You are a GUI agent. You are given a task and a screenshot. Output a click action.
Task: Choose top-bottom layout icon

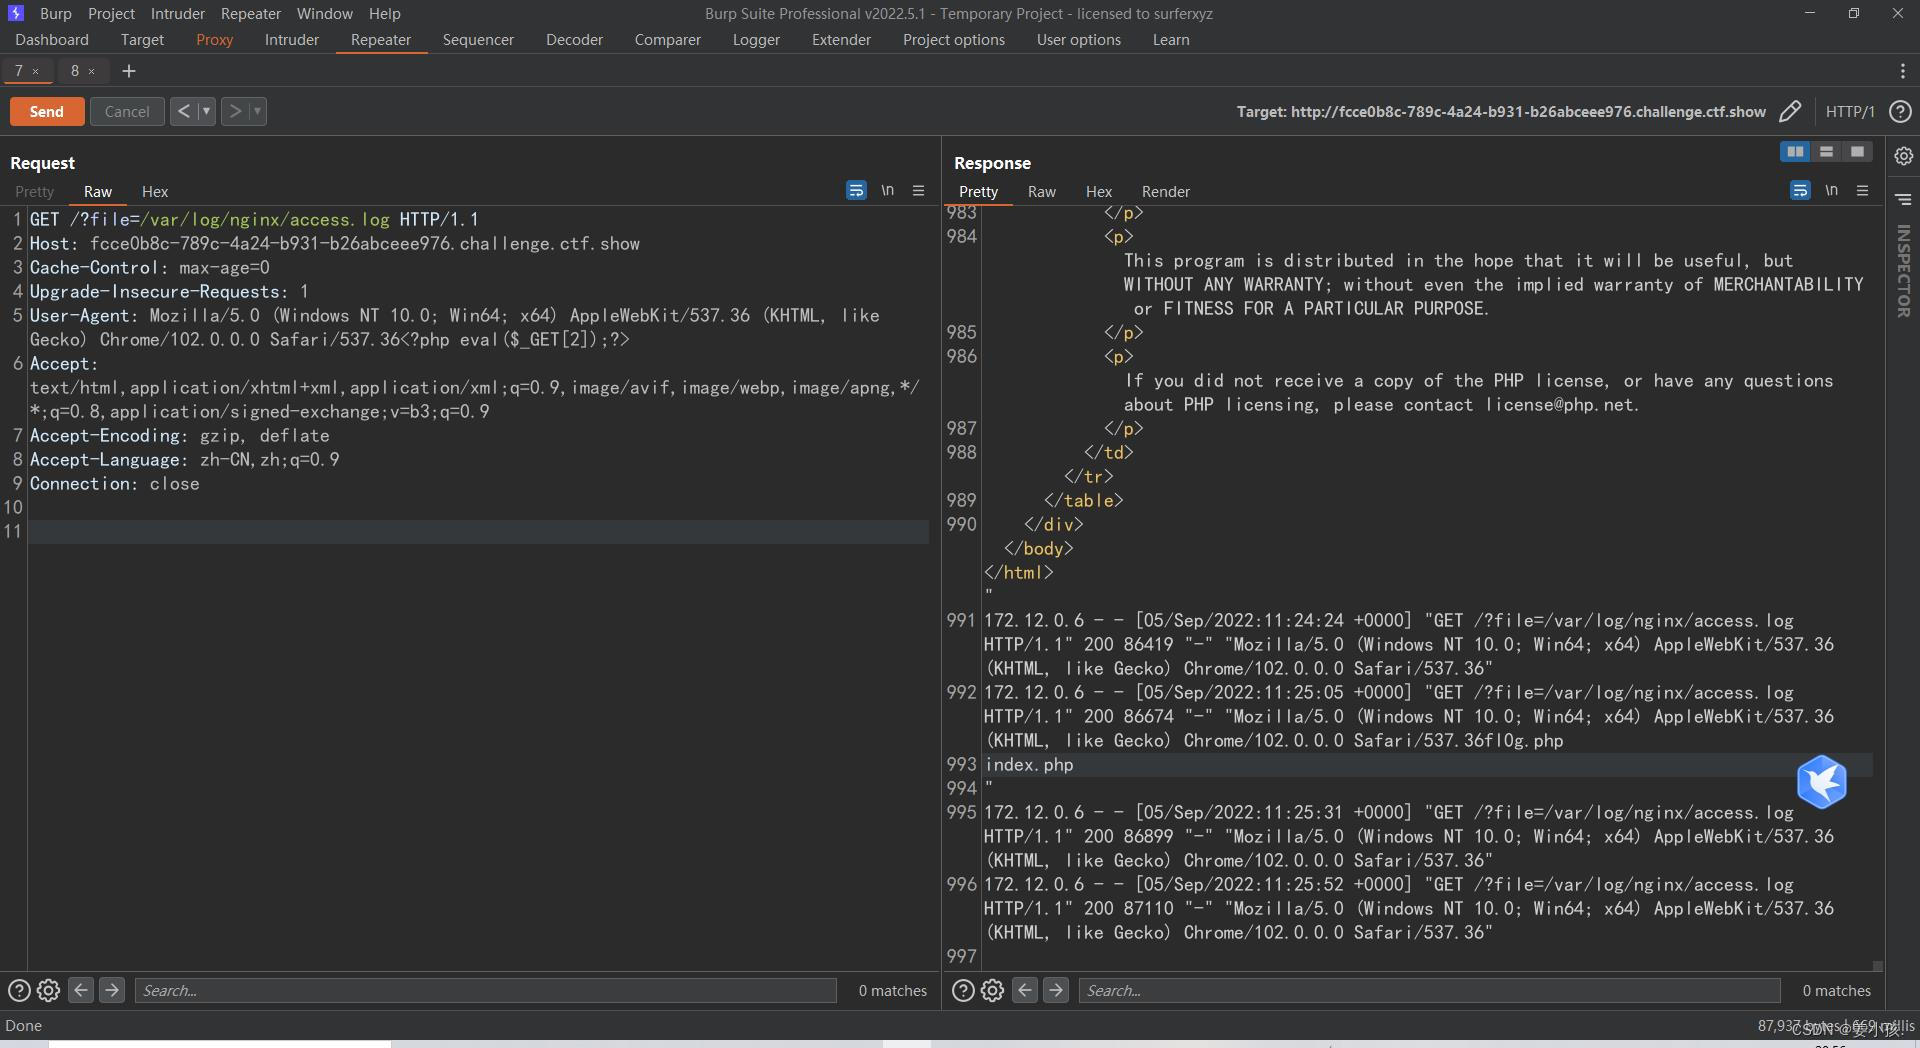click(x=1826, y=151)
